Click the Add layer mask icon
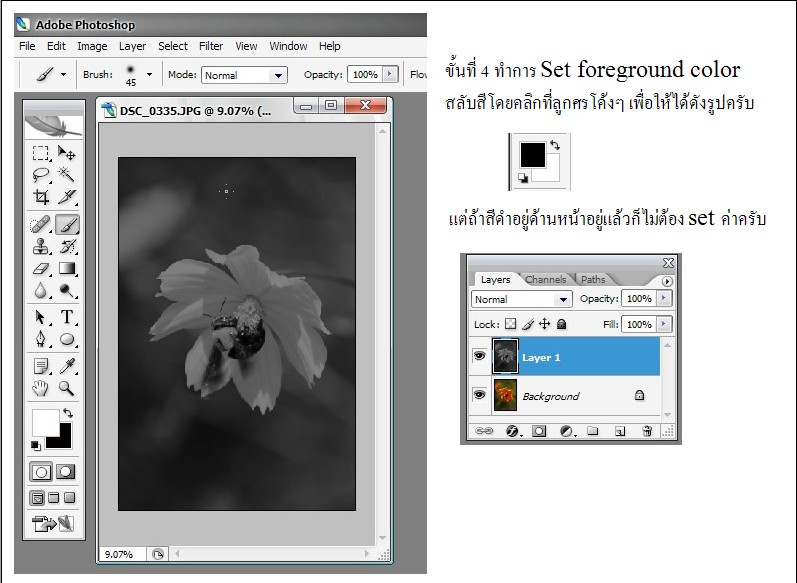This screenshot has height=583, width=797. click(539, 432)
